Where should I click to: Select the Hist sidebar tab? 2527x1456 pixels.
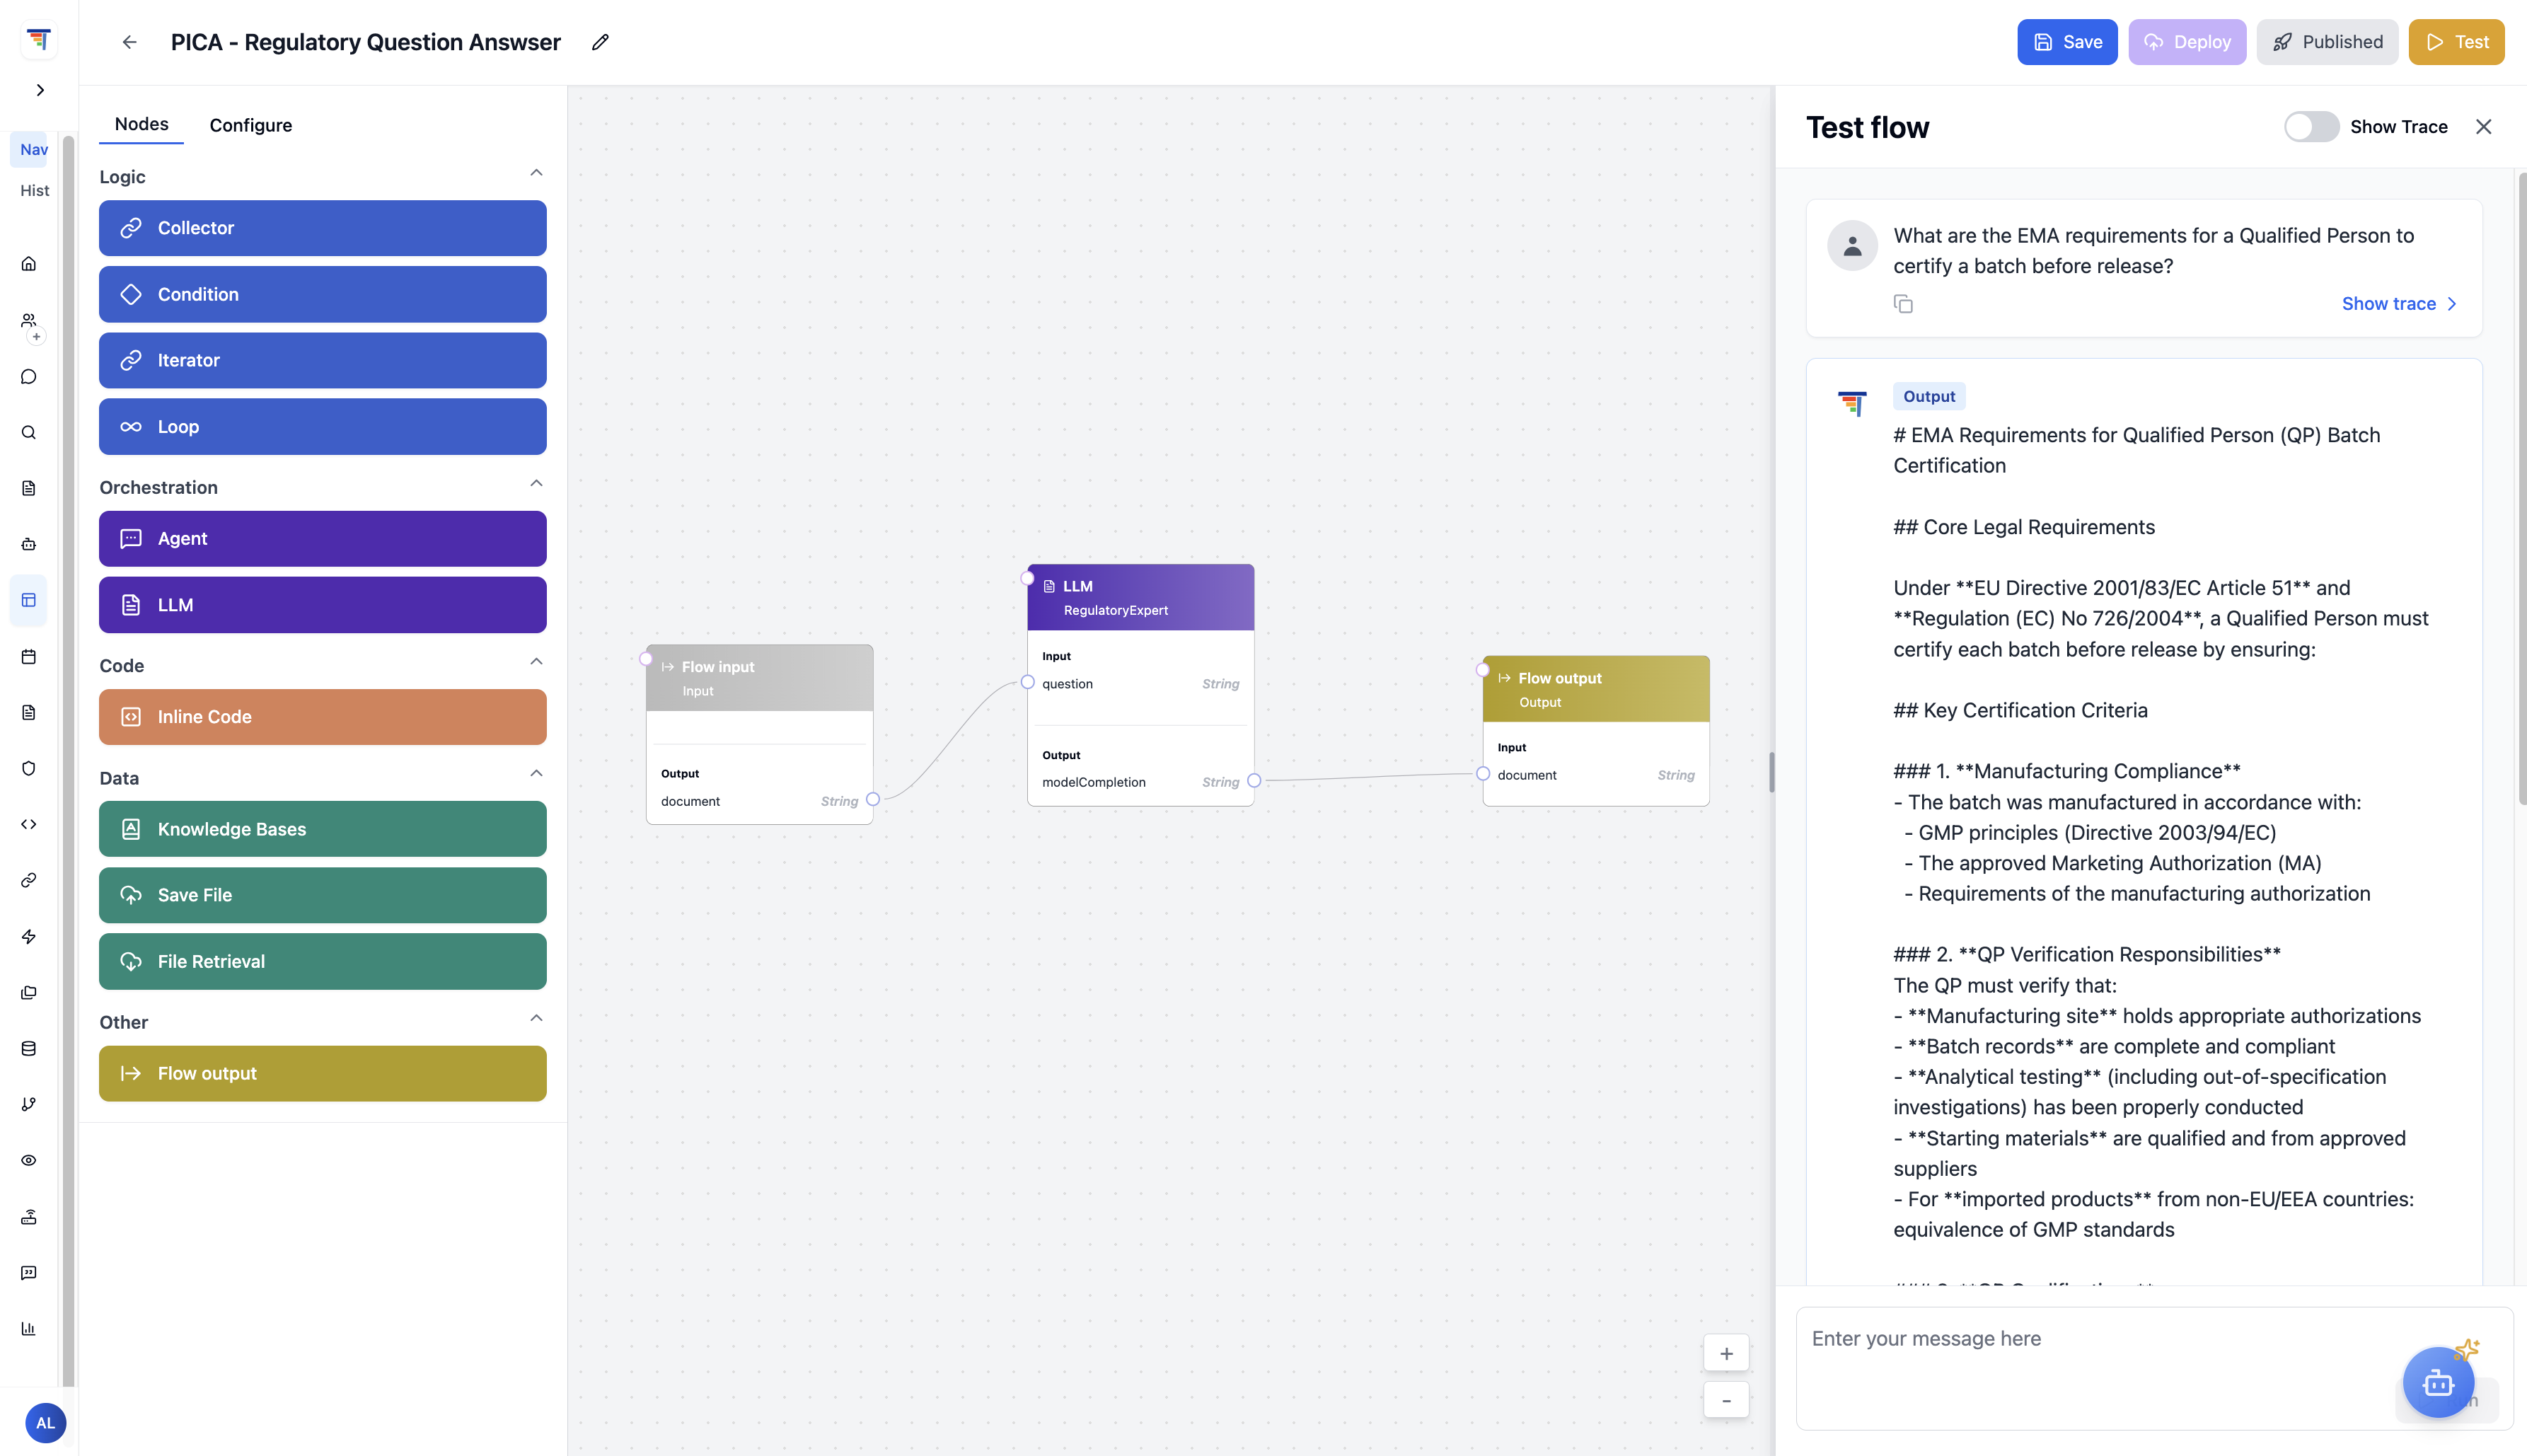tap(34, 190)
